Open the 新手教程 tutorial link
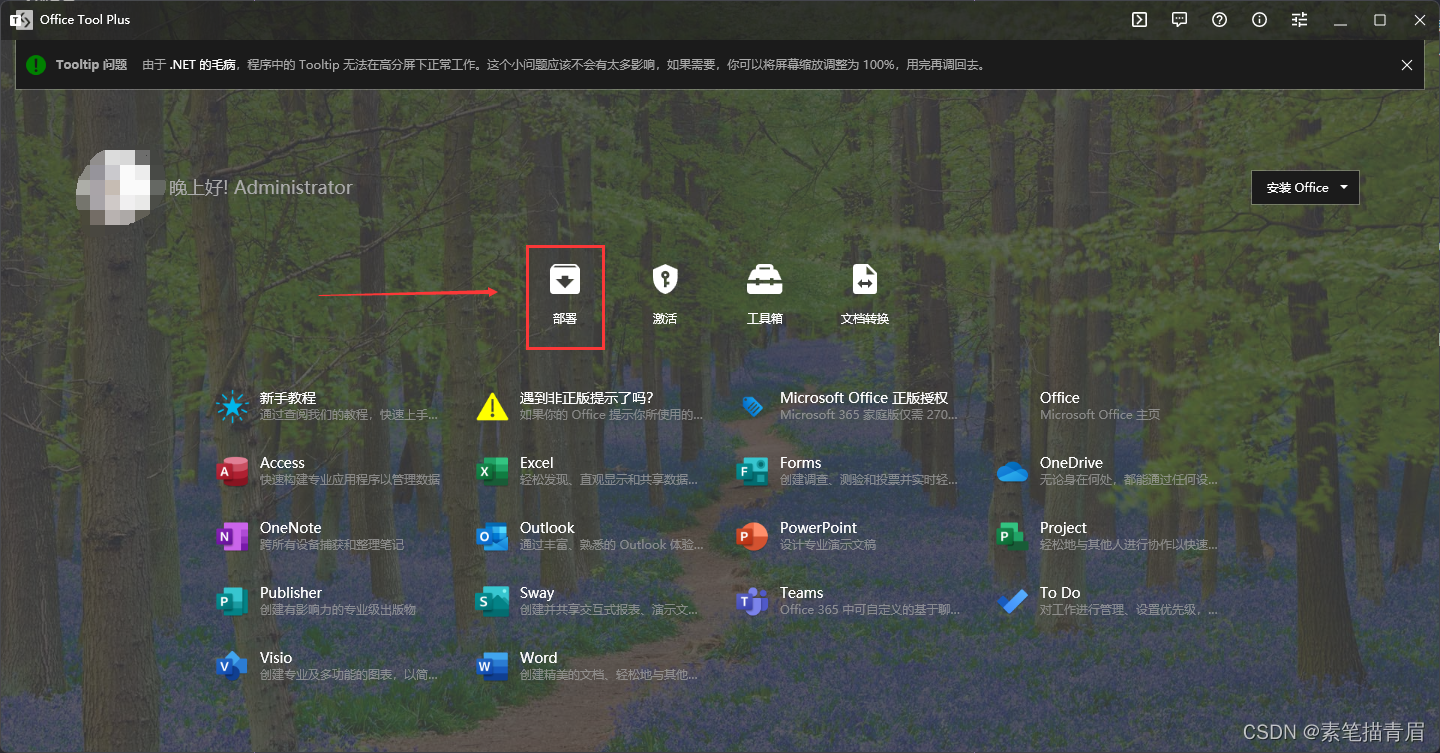The image size is (1440, 753). pos(288,398)
